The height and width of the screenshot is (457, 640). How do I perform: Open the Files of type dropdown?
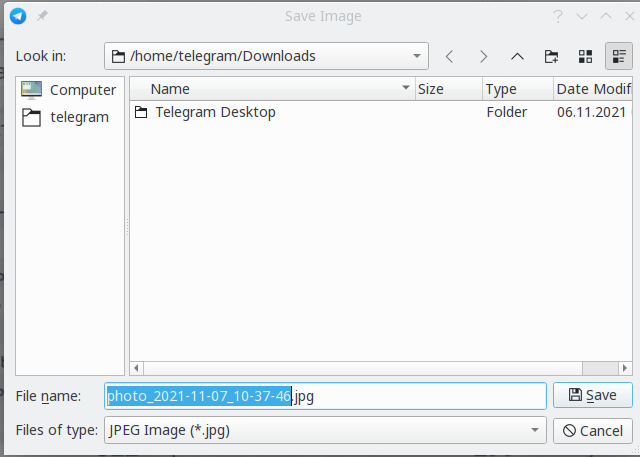point(325,430)
